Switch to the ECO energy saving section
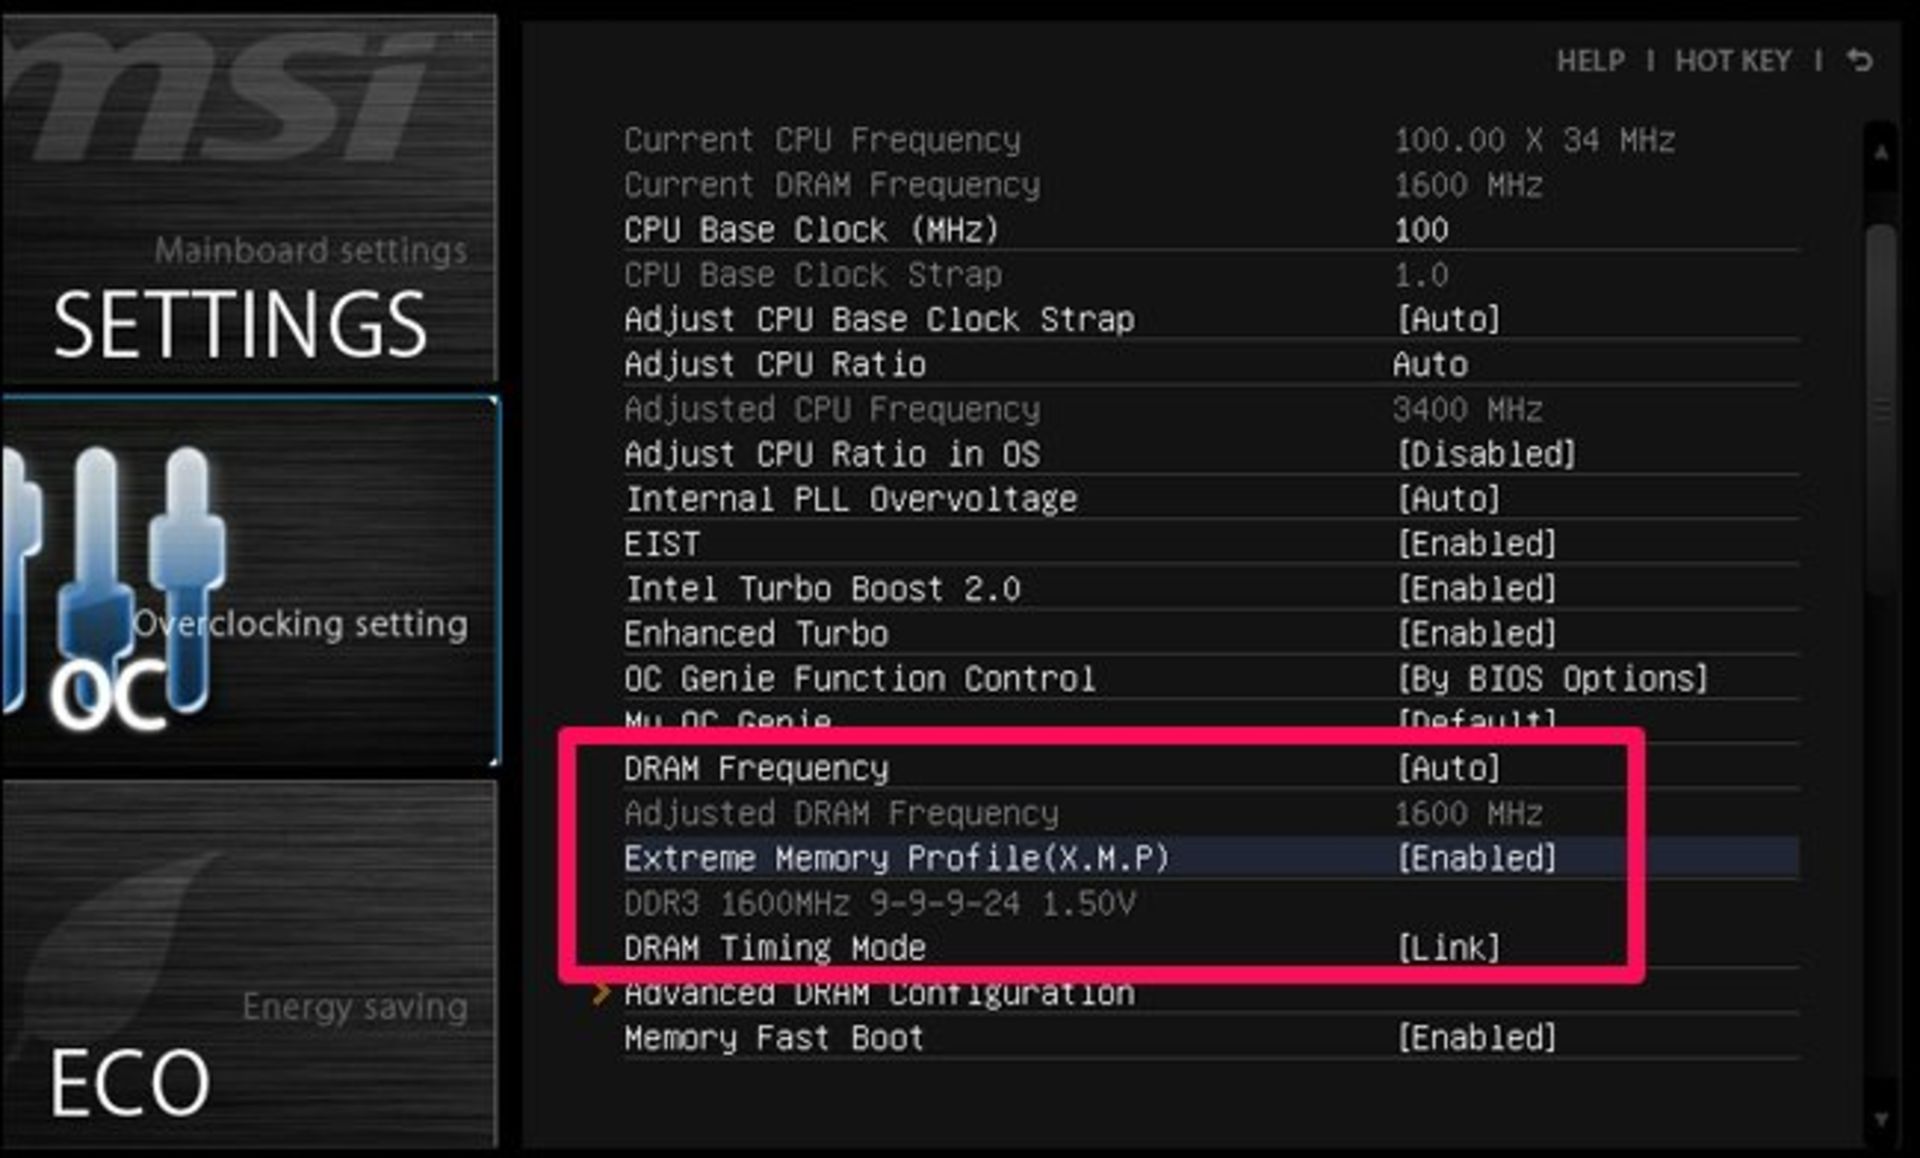The image size is (1920, 1158). [130, 1082]
